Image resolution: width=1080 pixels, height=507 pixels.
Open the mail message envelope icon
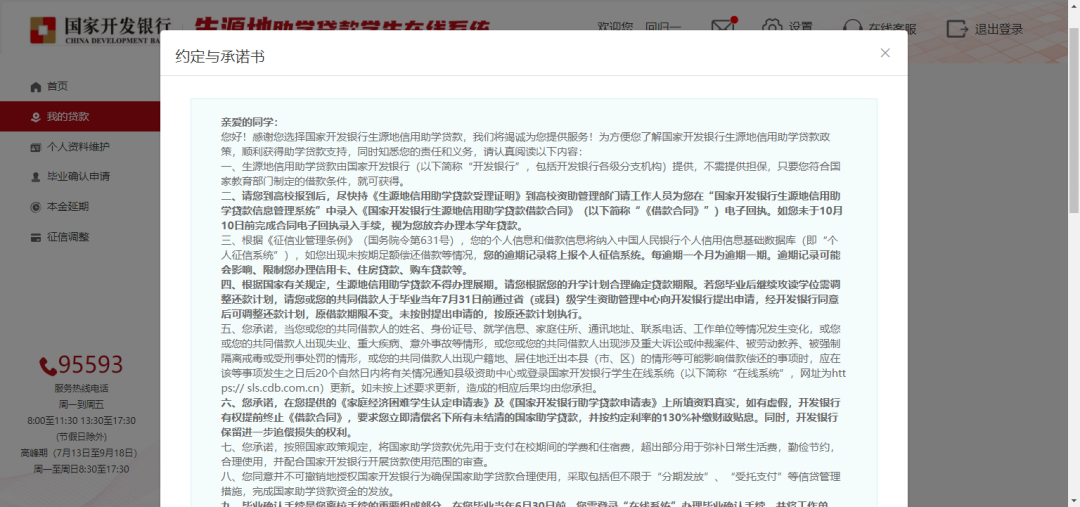click(x=724, y=28)
